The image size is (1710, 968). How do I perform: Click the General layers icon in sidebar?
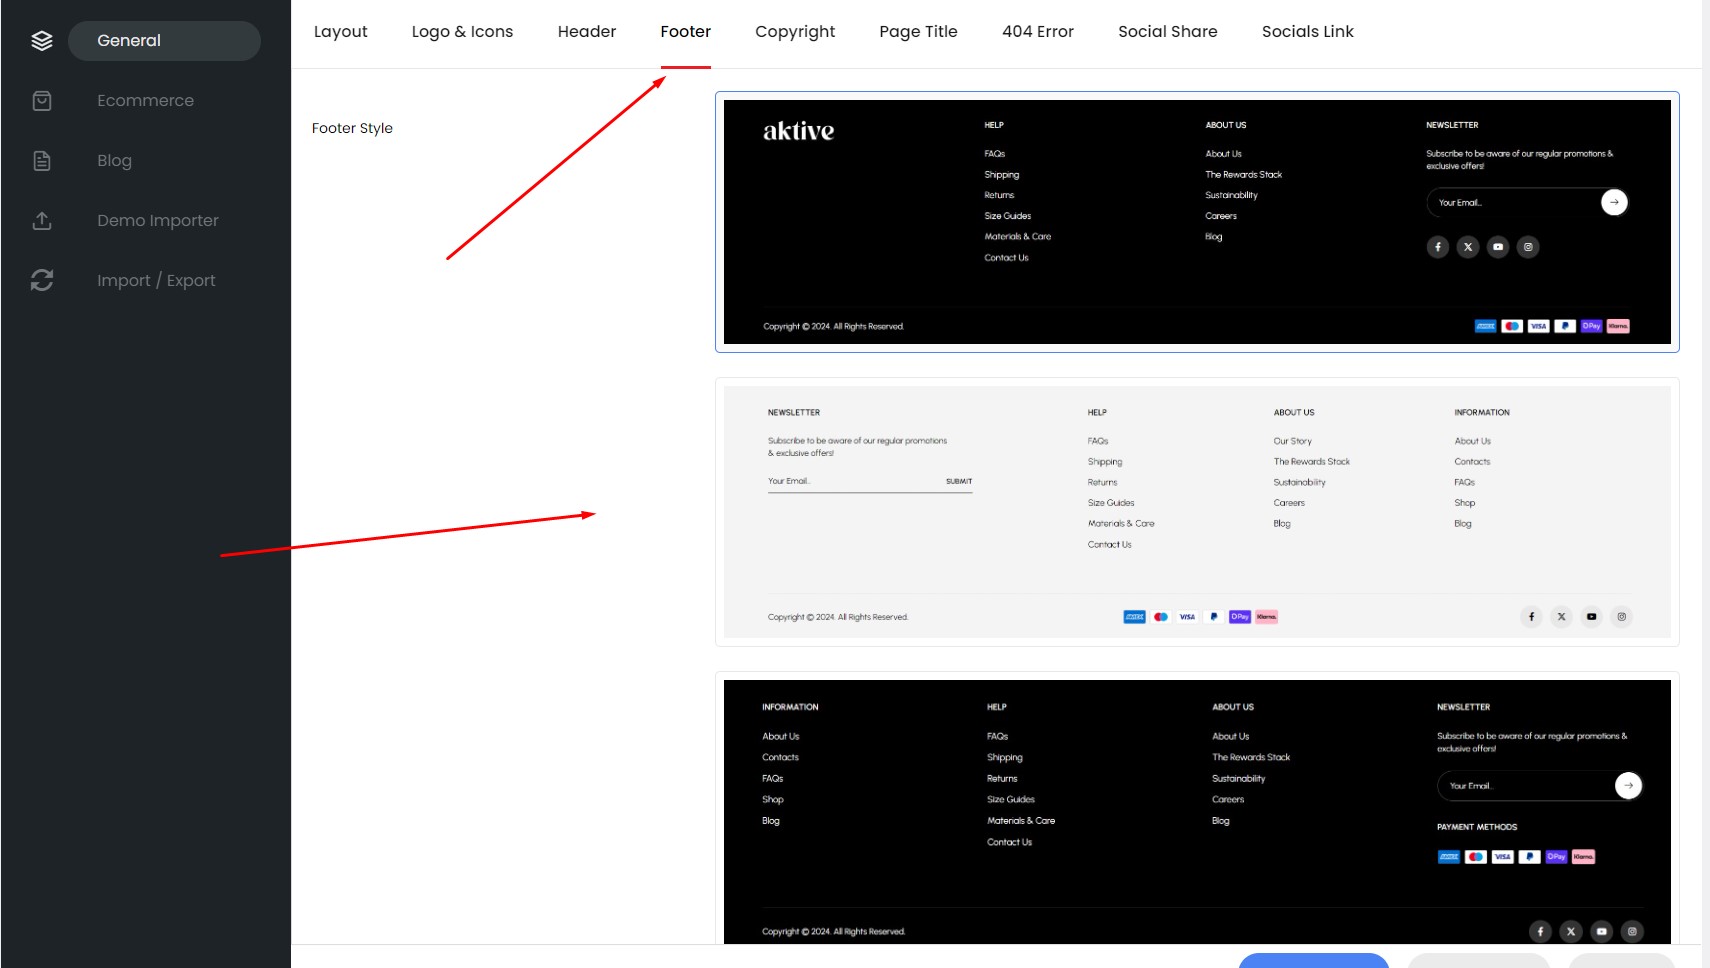pyautogui.click(x=42, y=41)
